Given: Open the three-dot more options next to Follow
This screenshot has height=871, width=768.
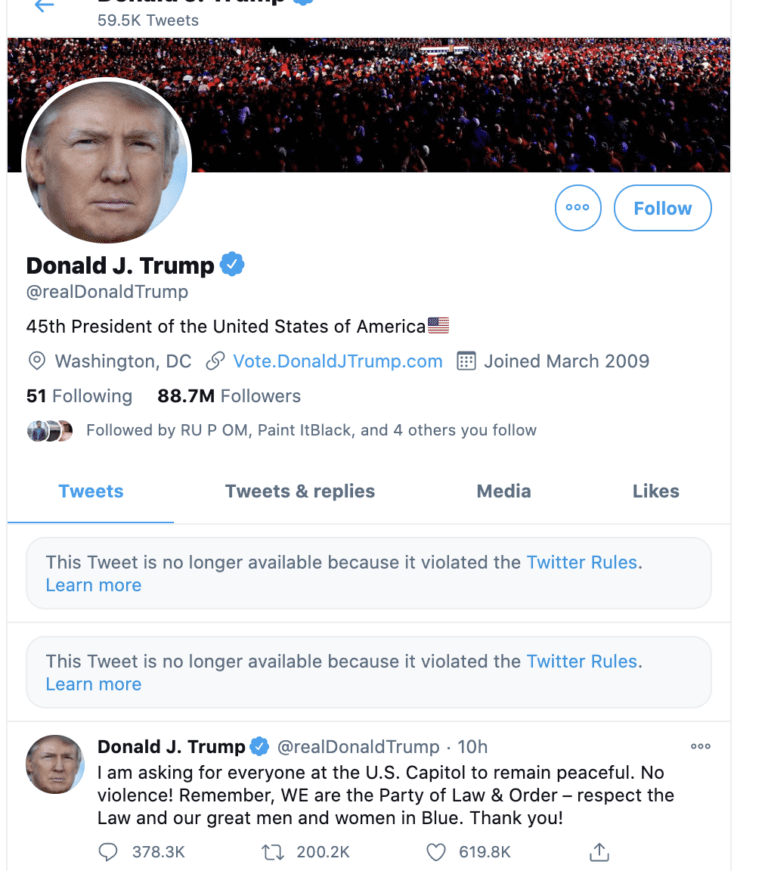Looking at the screenshot, I should pyautogui.click(x=578, y=208).
